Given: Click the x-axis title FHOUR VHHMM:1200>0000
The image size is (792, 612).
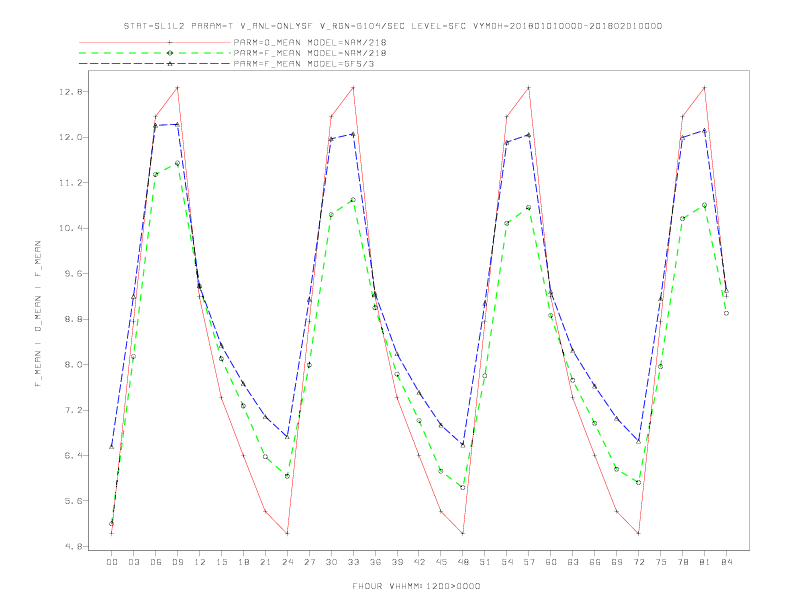Looking at the screenshot, I should (416, 586).
